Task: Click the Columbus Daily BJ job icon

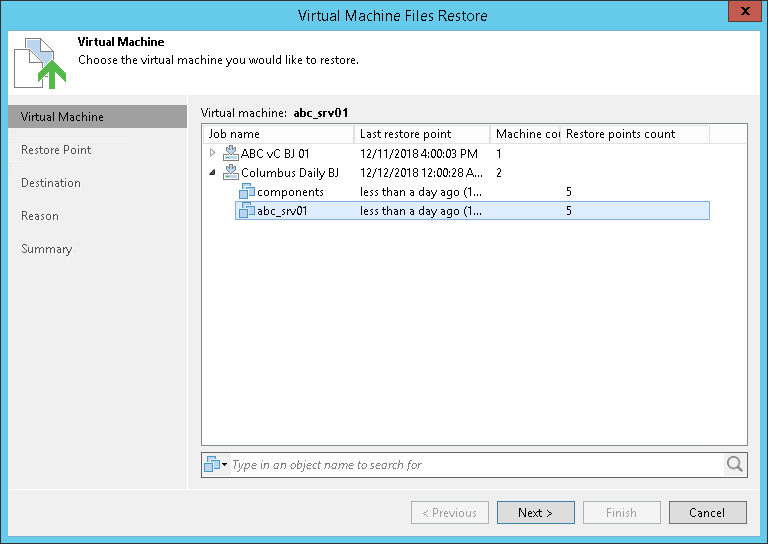Action: (x=231, y=173)
